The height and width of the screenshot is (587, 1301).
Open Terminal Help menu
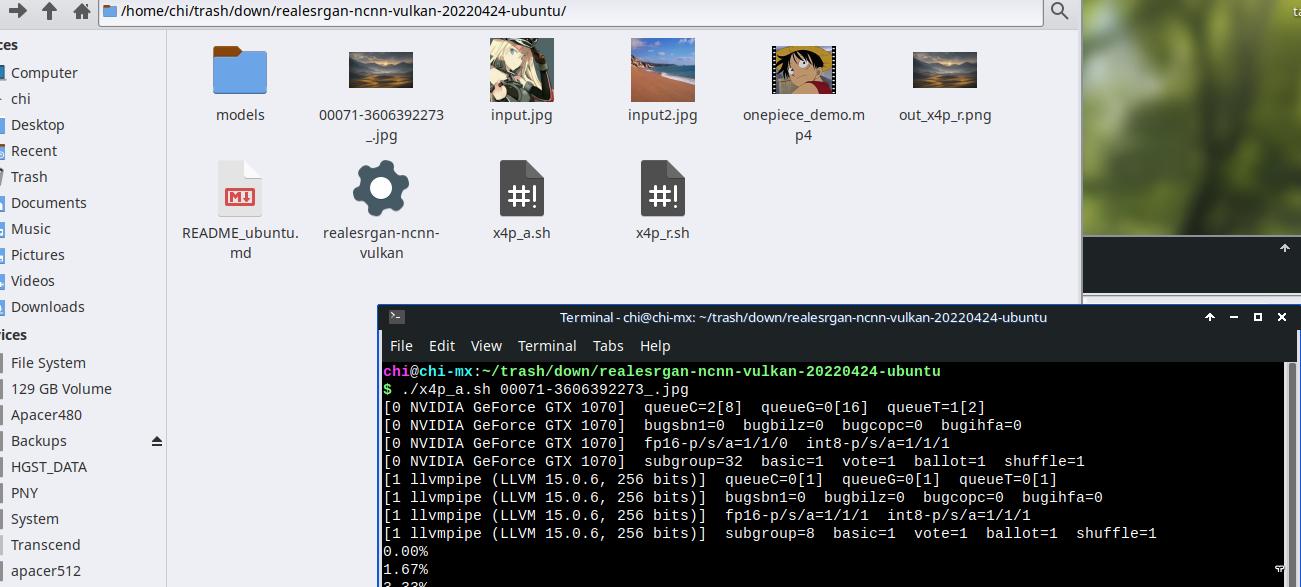coord(655,346)
